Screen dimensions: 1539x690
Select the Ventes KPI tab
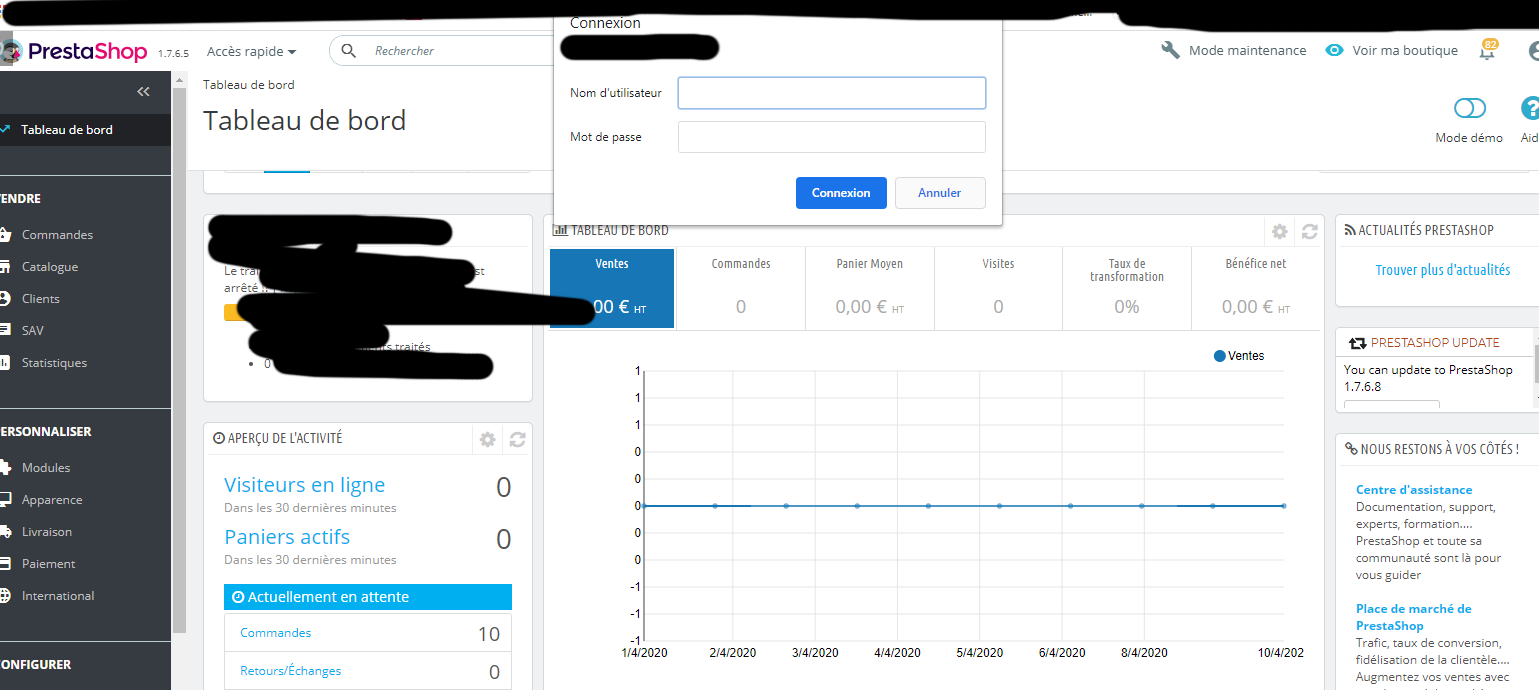pyautogui.click(x=612, y=288)
